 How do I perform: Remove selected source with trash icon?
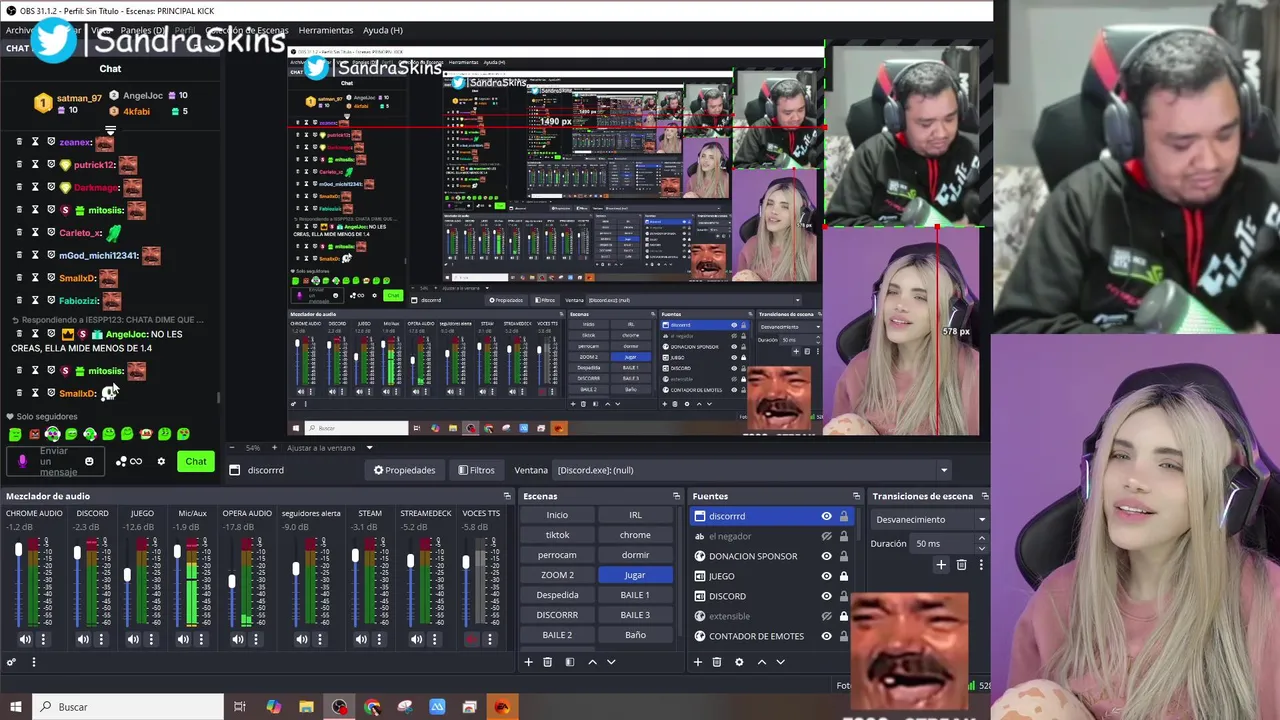(x=716, y=662)
